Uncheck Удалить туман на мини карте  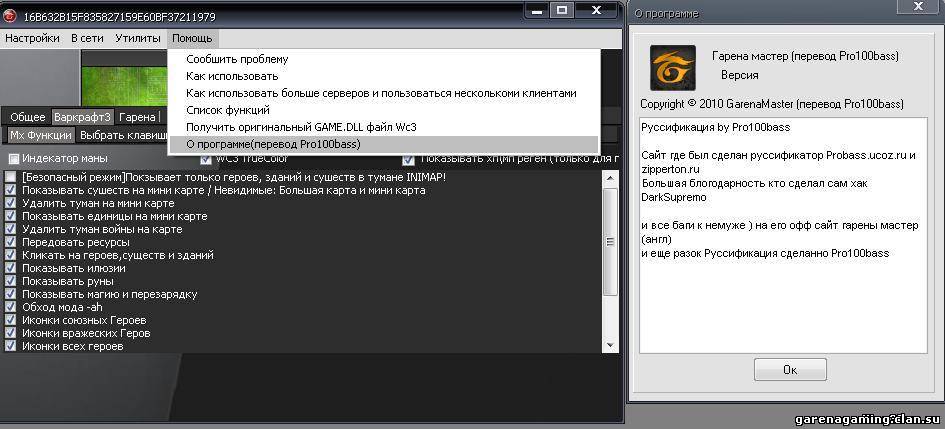[10, 203]
